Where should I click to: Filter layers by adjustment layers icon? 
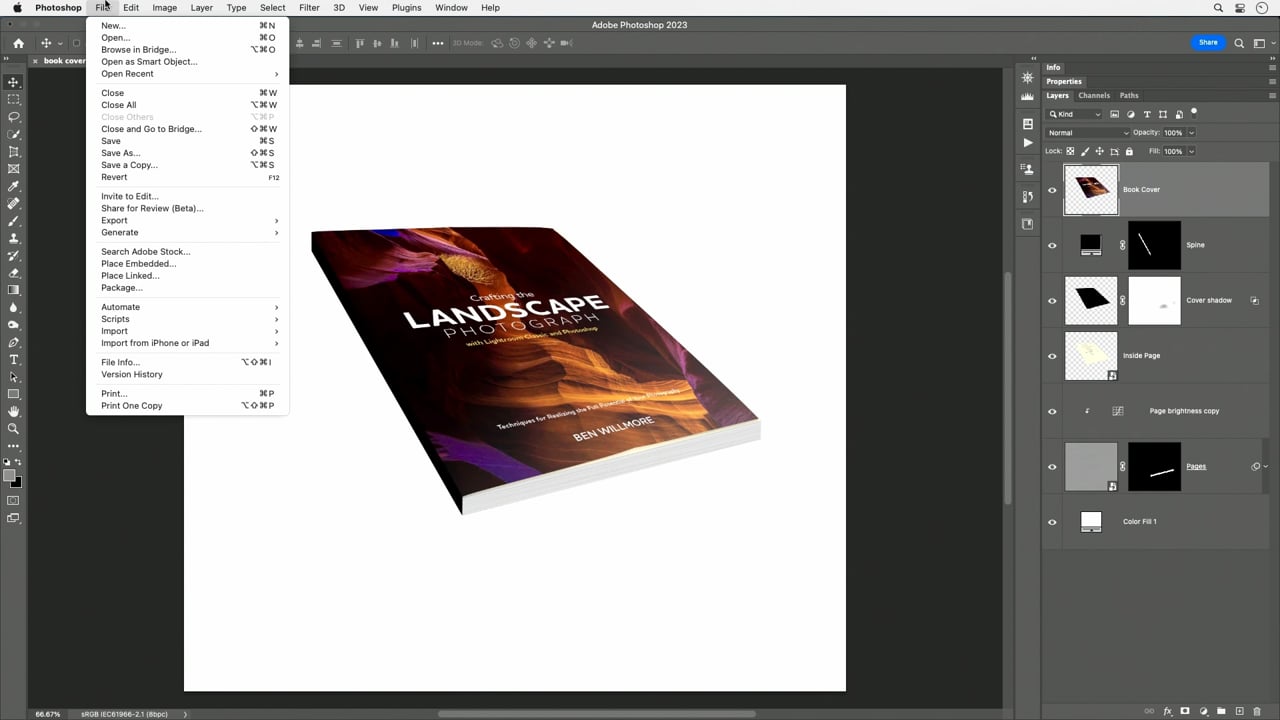tap(1131, 114)
